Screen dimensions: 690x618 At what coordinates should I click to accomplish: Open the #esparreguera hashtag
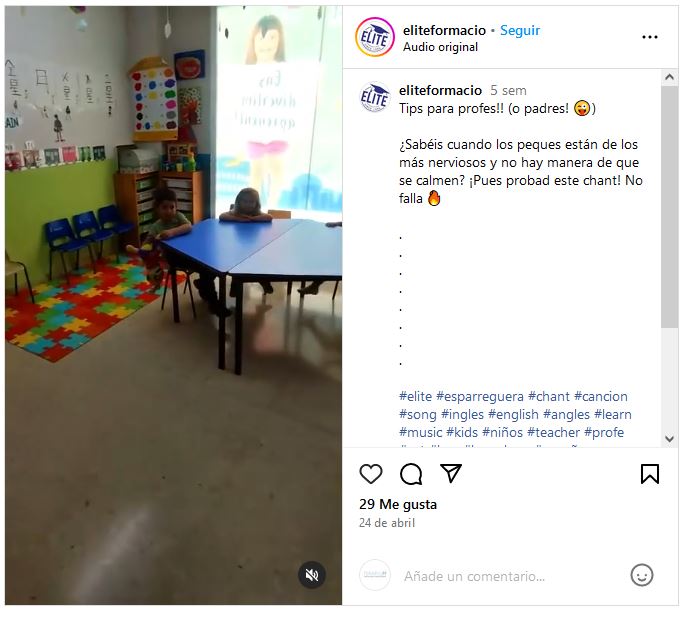pos(480,397)
